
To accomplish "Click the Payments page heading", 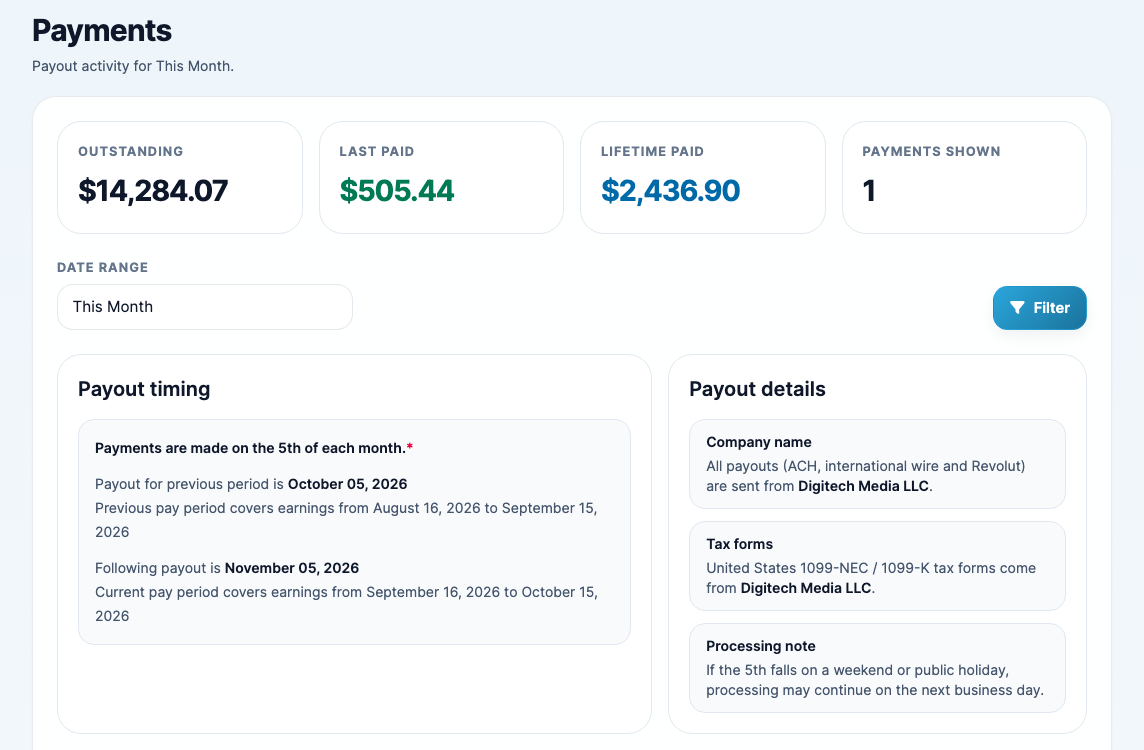I will click(x=102, y=31).
